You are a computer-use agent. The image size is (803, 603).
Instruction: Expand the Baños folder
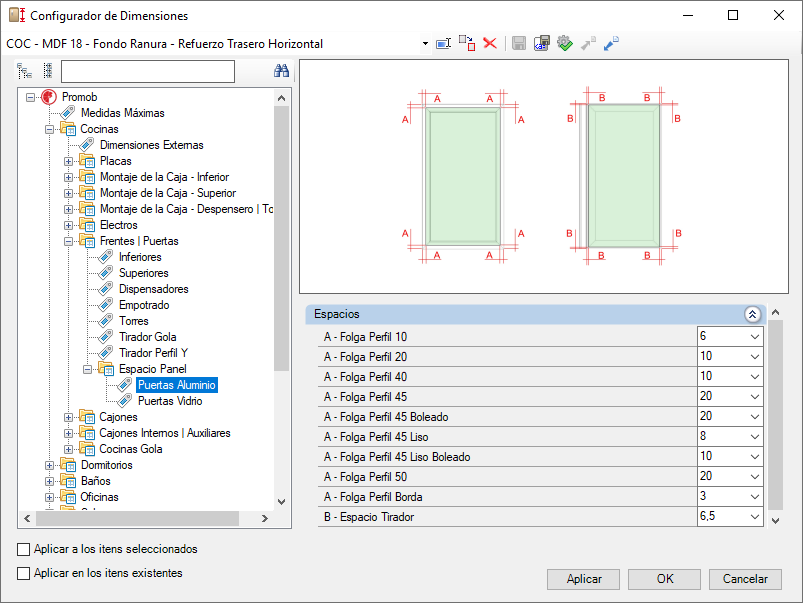coord(50,481)
